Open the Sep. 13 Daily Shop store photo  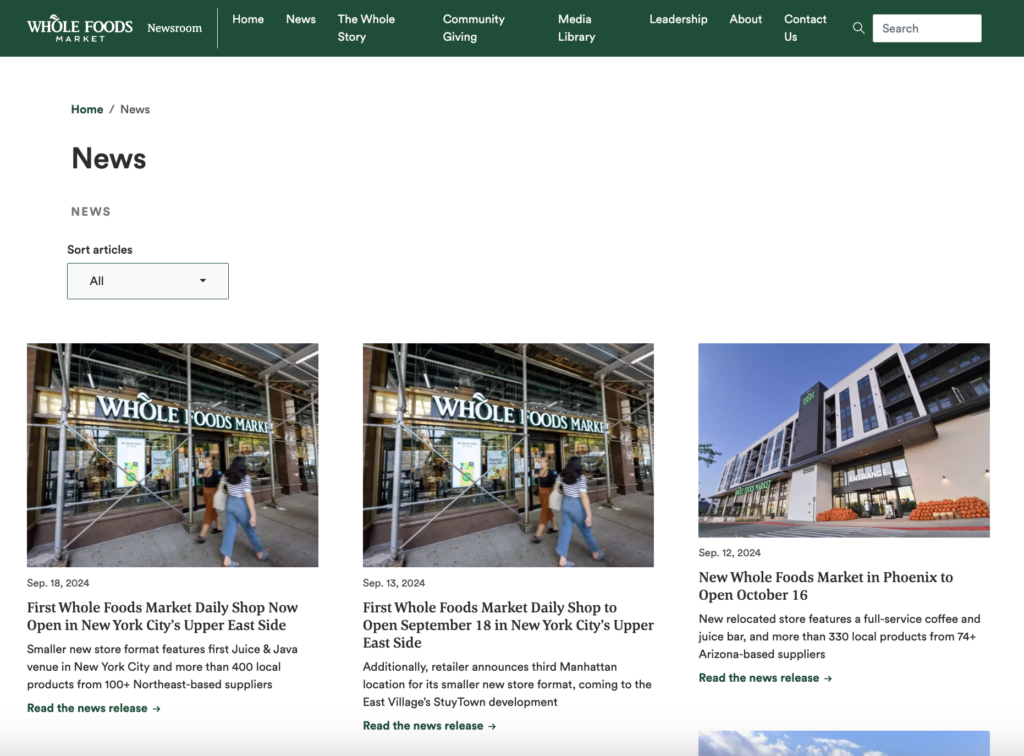pyautogui.click(x=508, y=455)
